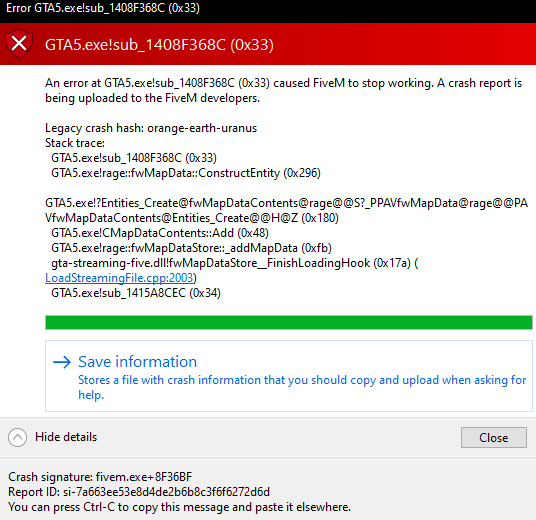Screen dimensions: 536x520
Task: Click the error description paragraph about FiveM
Action: click(284, 90)
